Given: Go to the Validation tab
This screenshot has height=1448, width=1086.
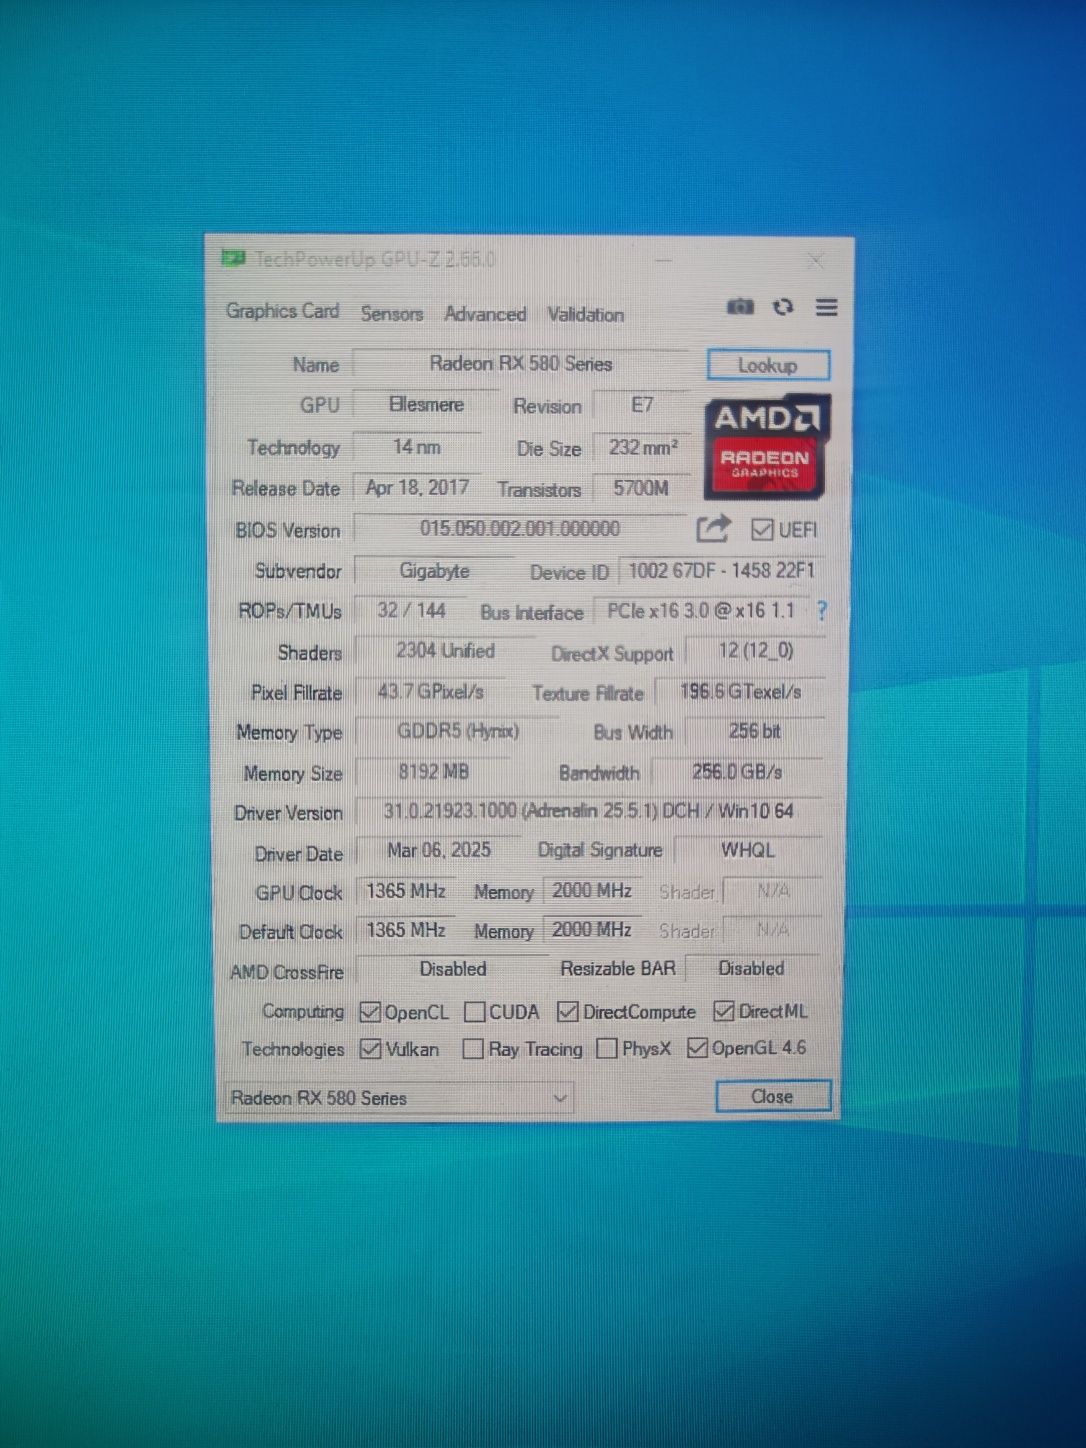Looking at the screenshot, I should 586,314.
